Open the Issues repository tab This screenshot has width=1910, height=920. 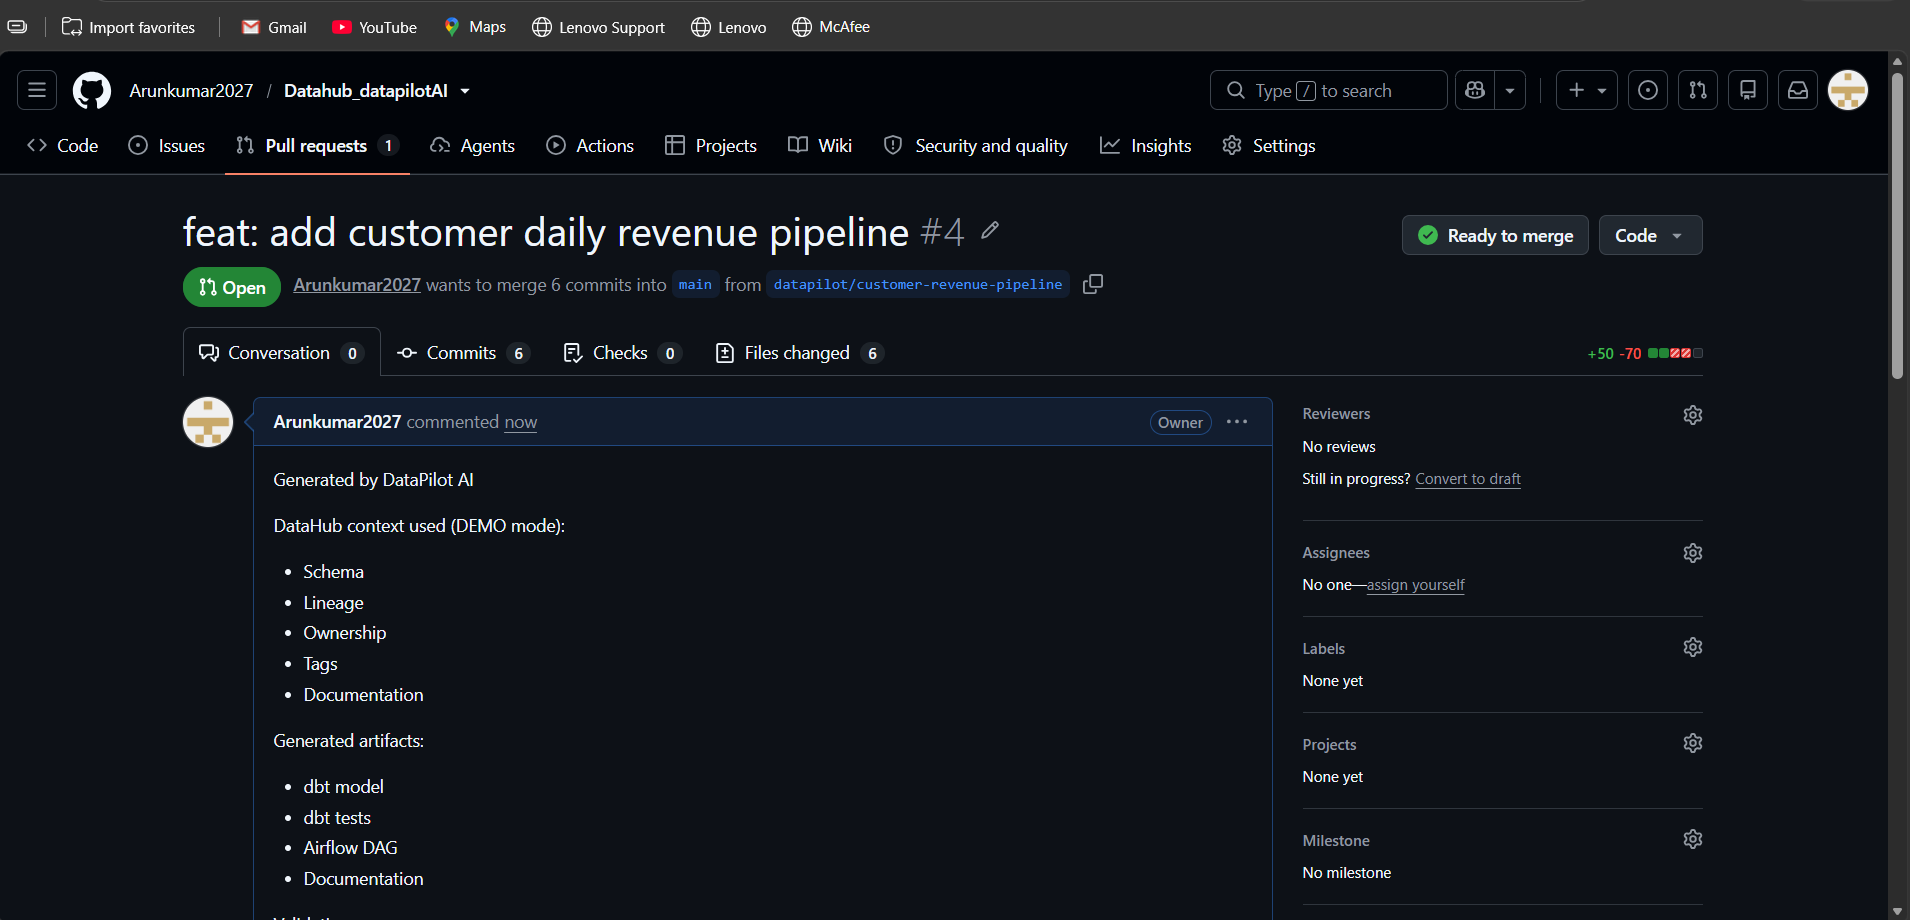coord(167,146)
